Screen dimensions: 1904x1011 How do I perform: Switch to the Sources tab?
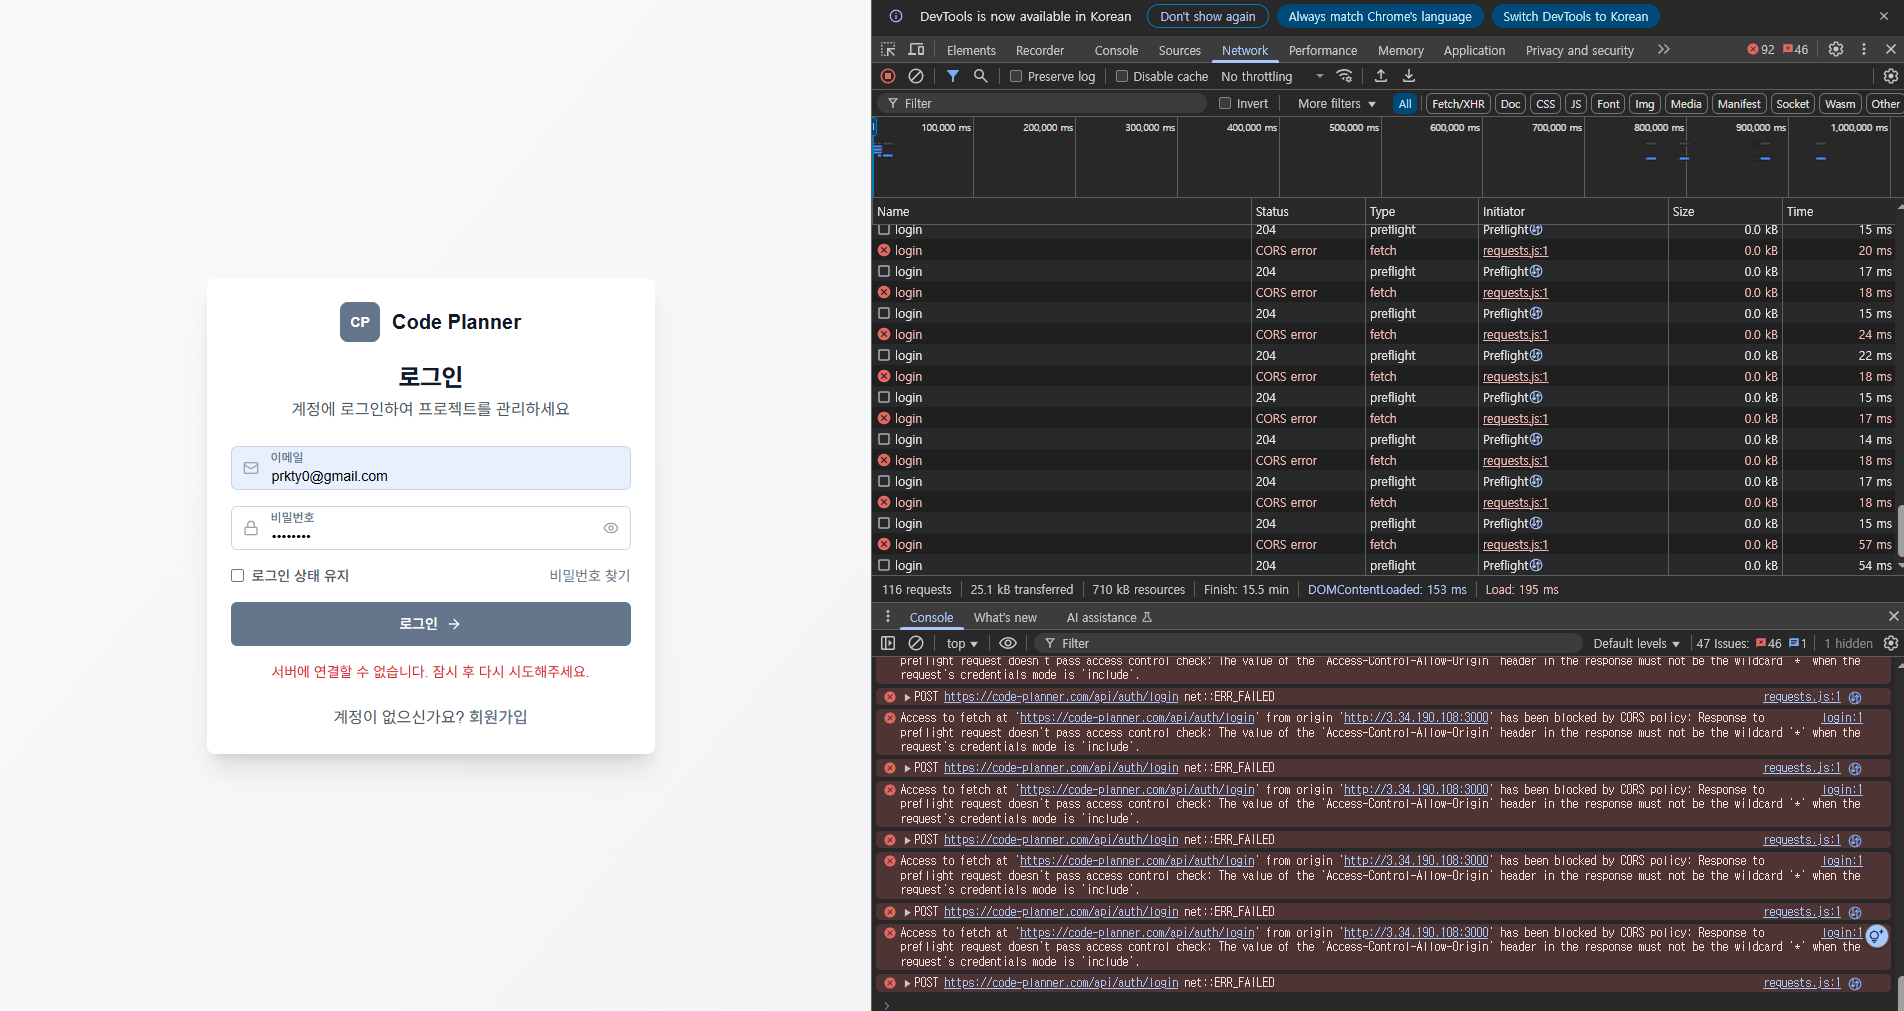[1180, 50]
